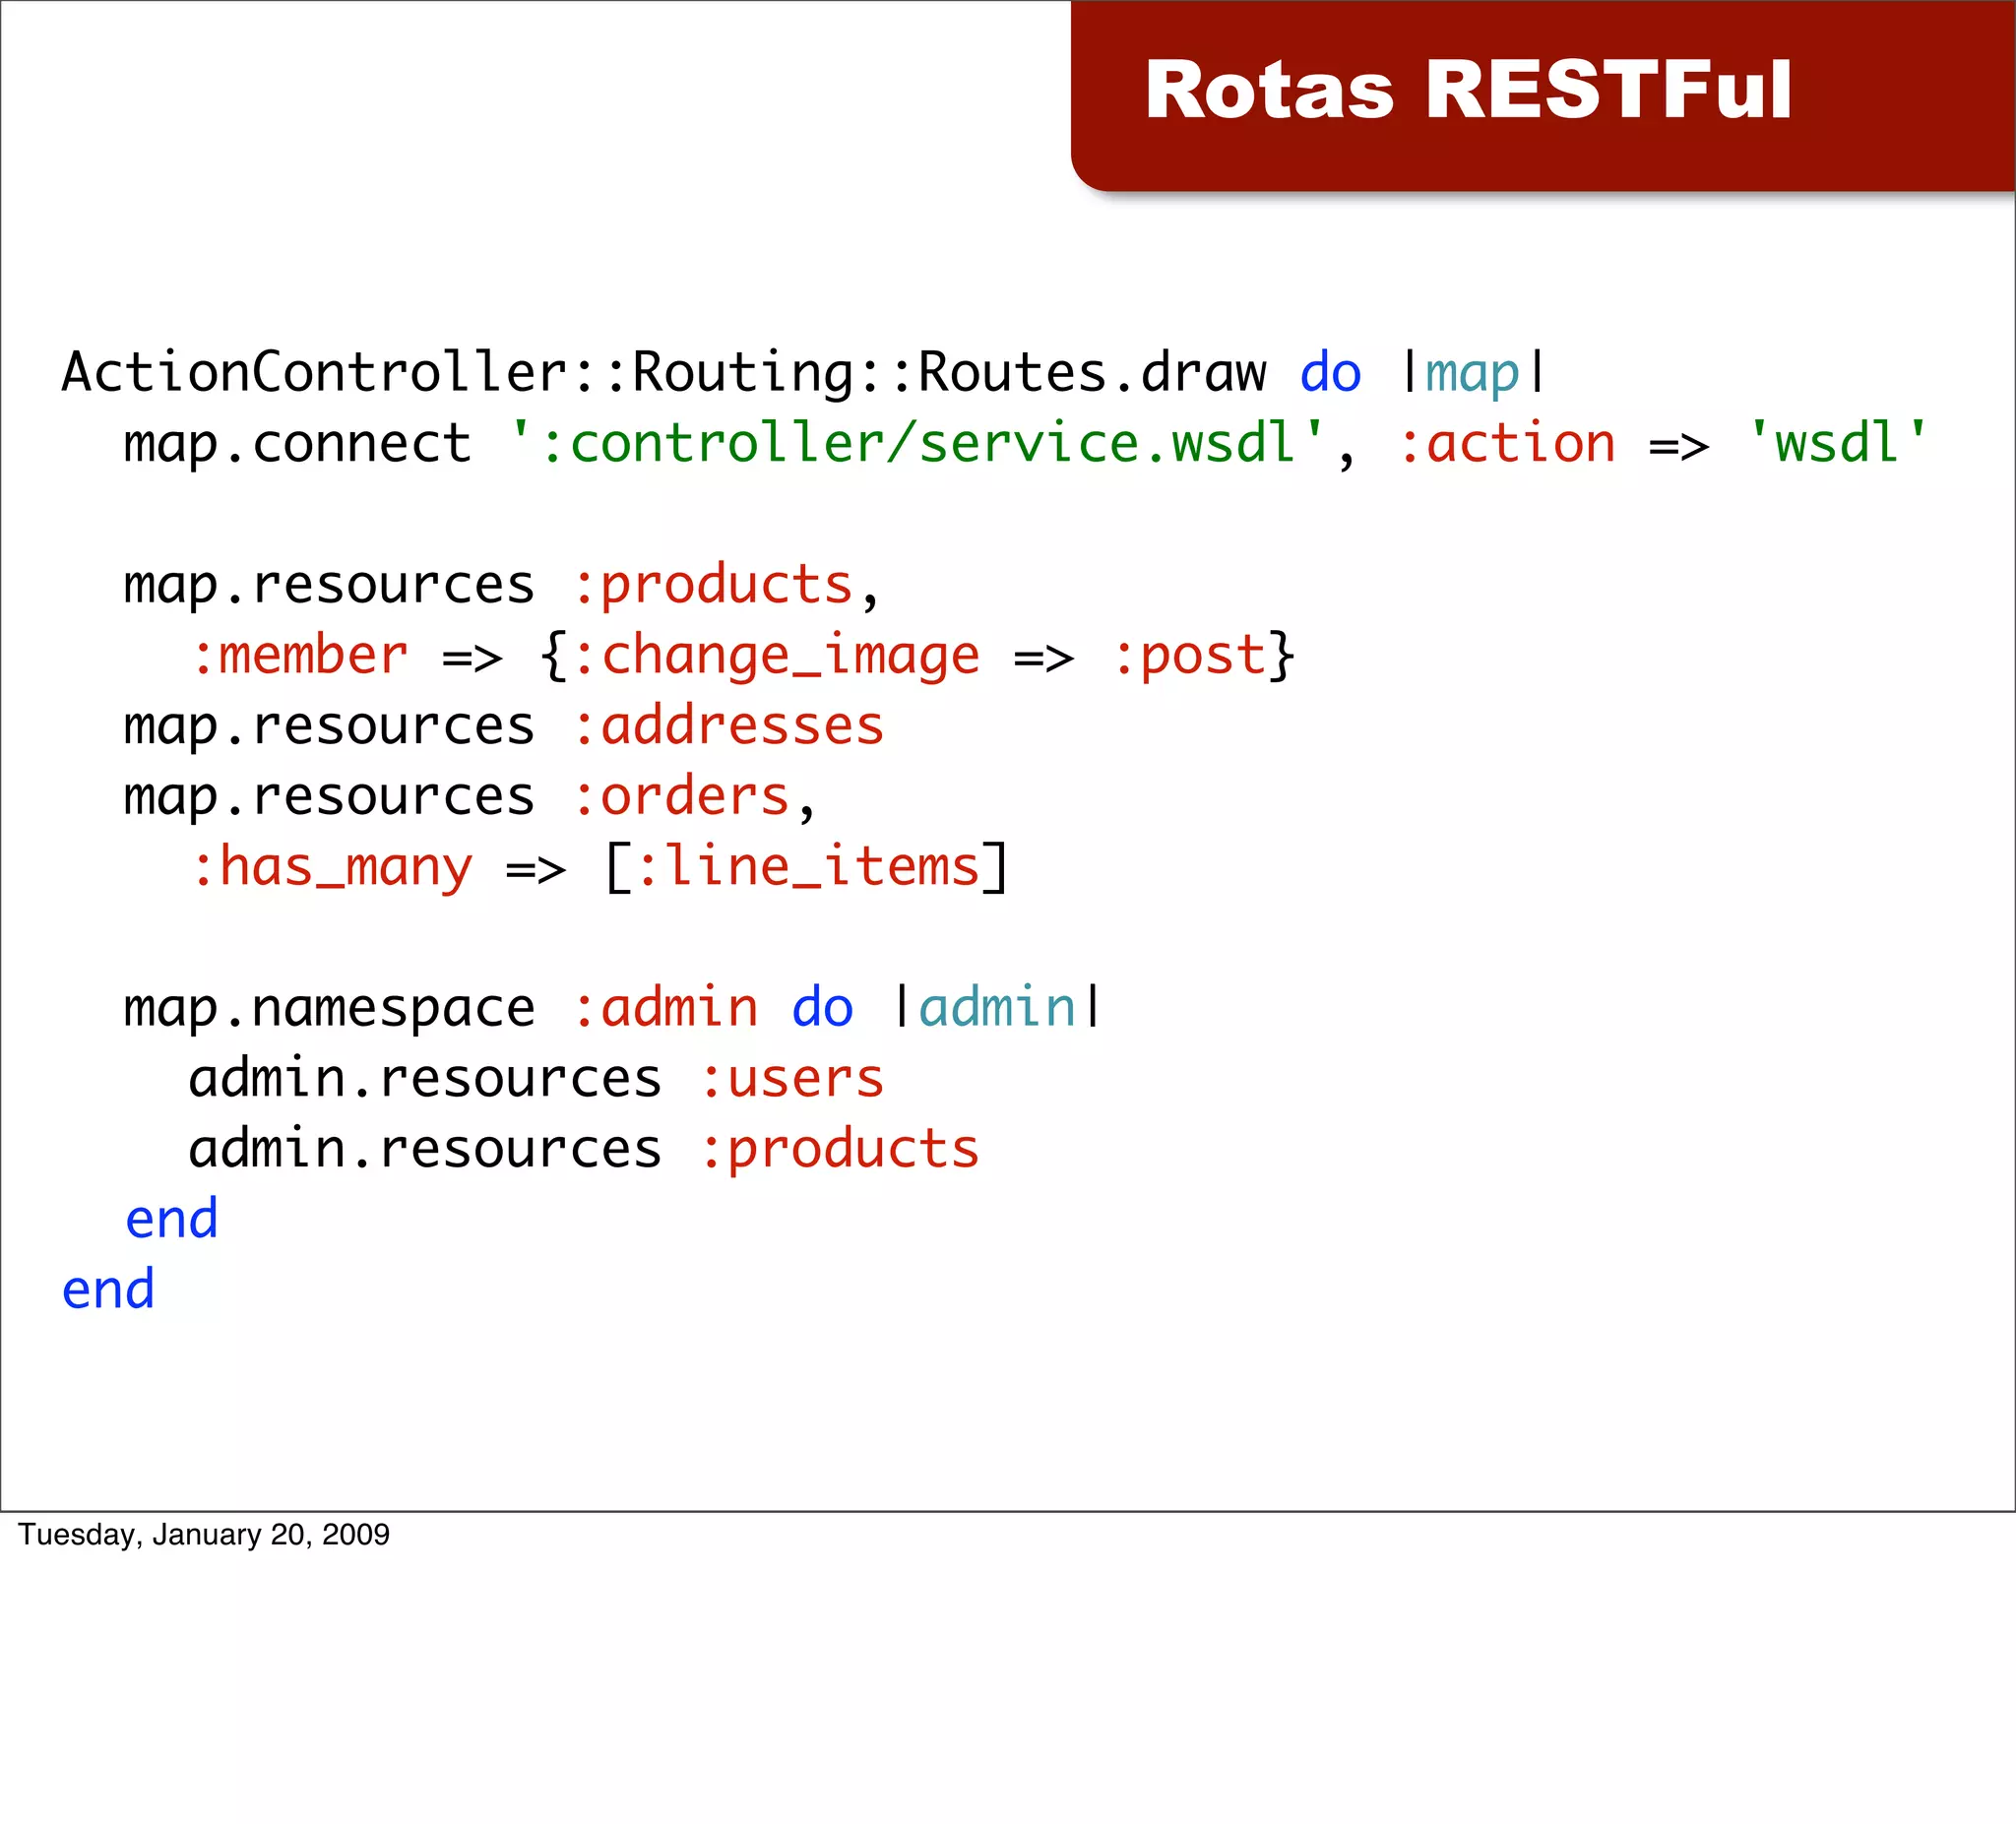Screen dimensions: 2016x1824
Task: Click the teal '|map|' block parameter
Action: 1473,373
